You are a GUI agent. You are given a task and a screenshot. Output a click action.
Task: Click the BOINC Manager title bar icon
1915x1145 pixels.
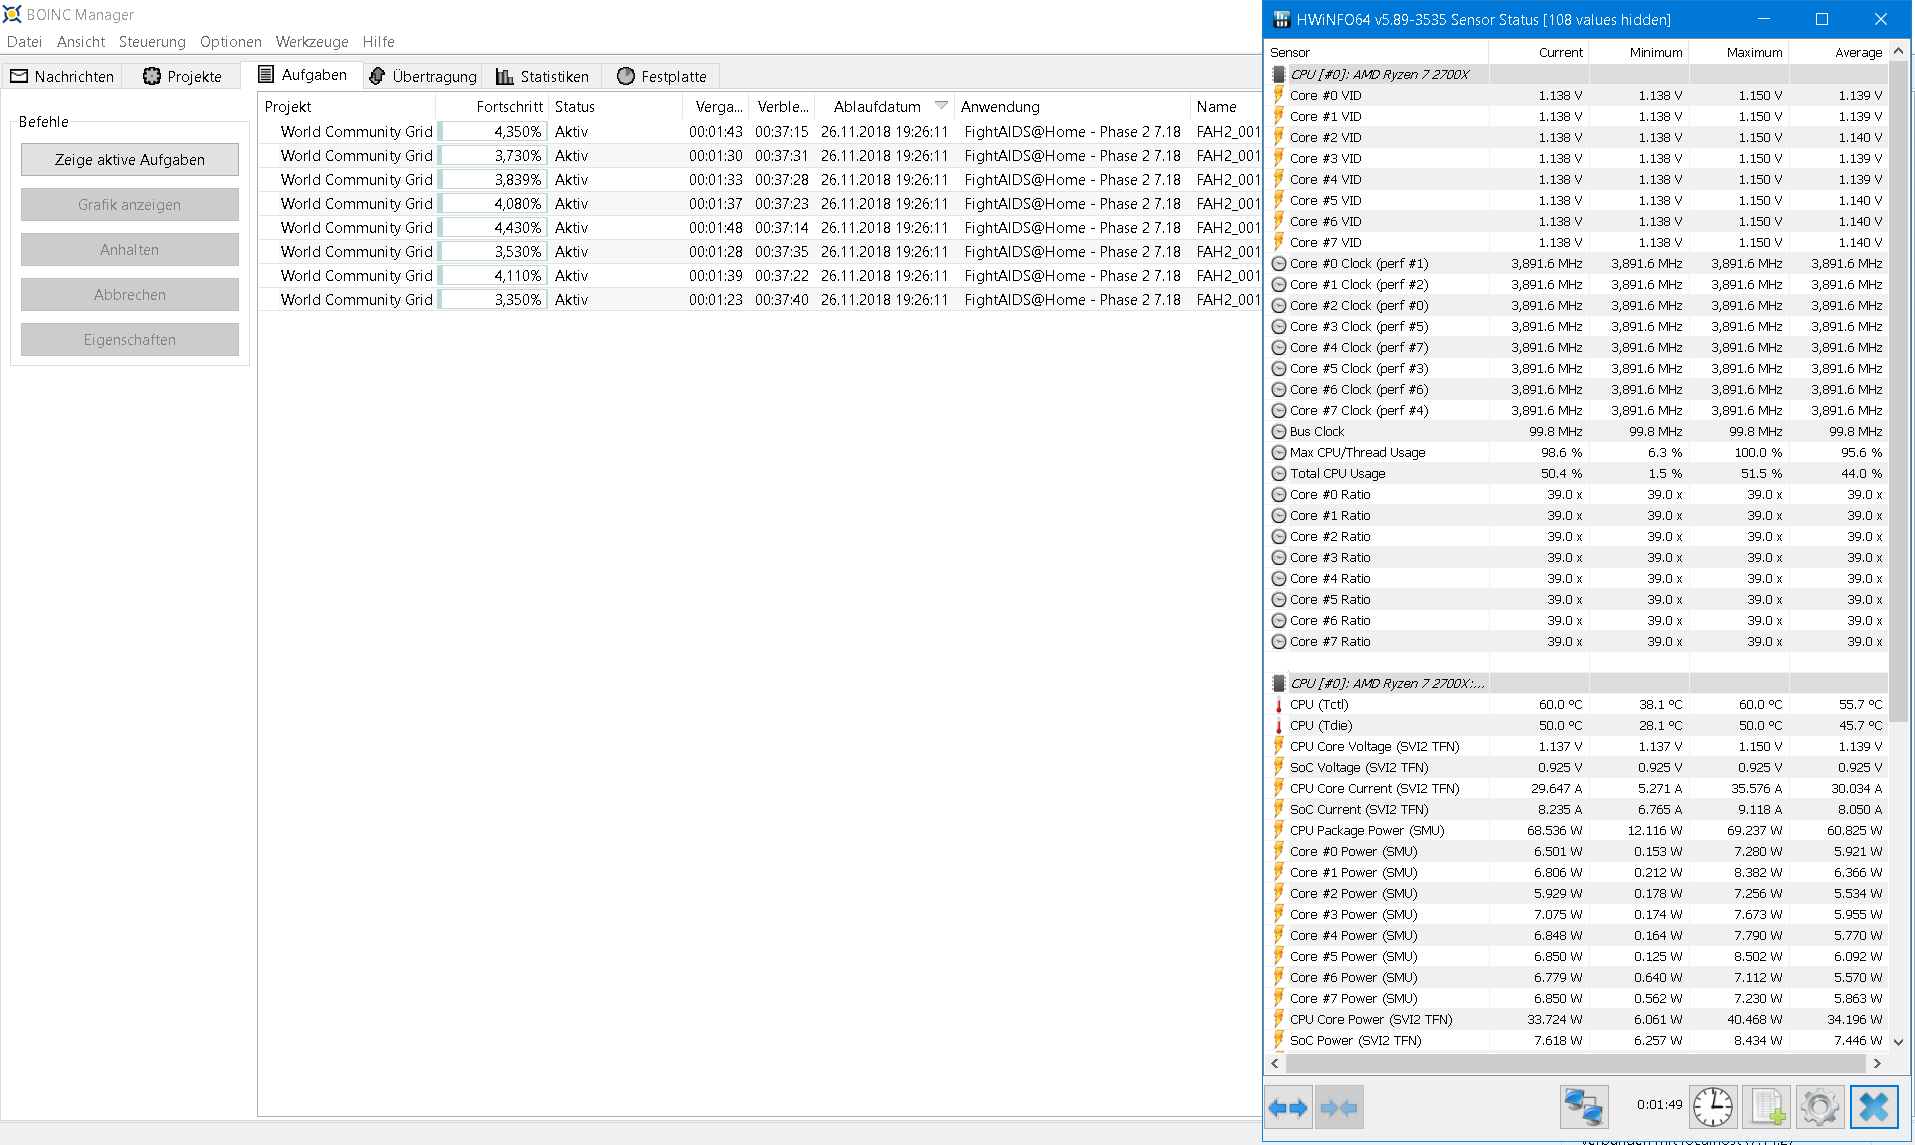click(x=12, y=14)
